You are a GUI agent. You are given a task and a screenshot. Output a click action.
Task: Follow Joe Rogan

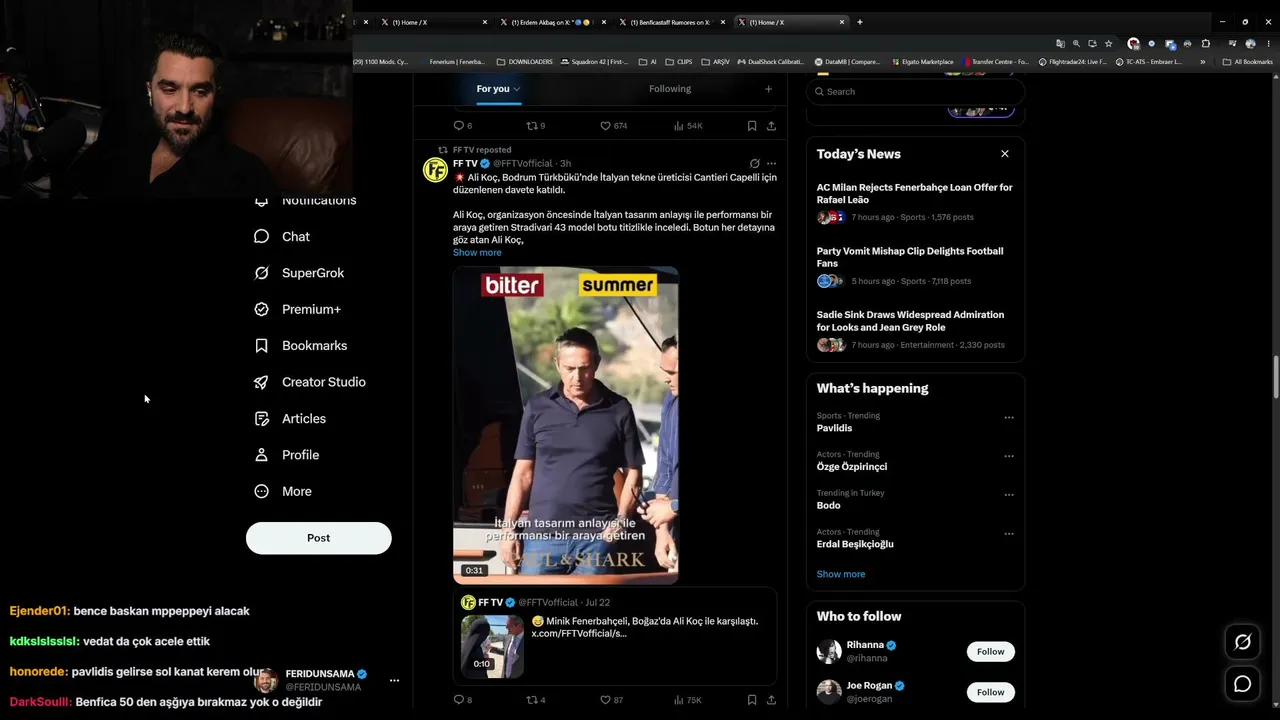[990, 692]
